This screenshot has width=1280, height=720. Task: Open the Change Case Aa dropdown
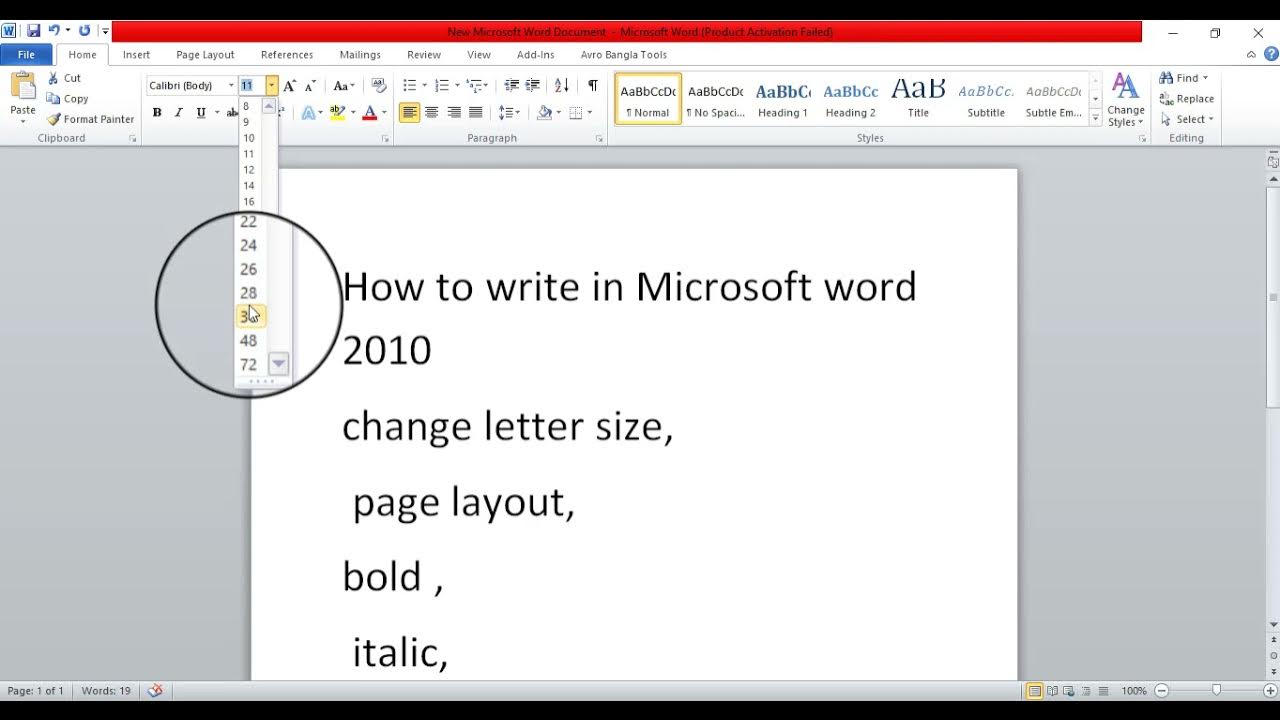pos(344,86)
